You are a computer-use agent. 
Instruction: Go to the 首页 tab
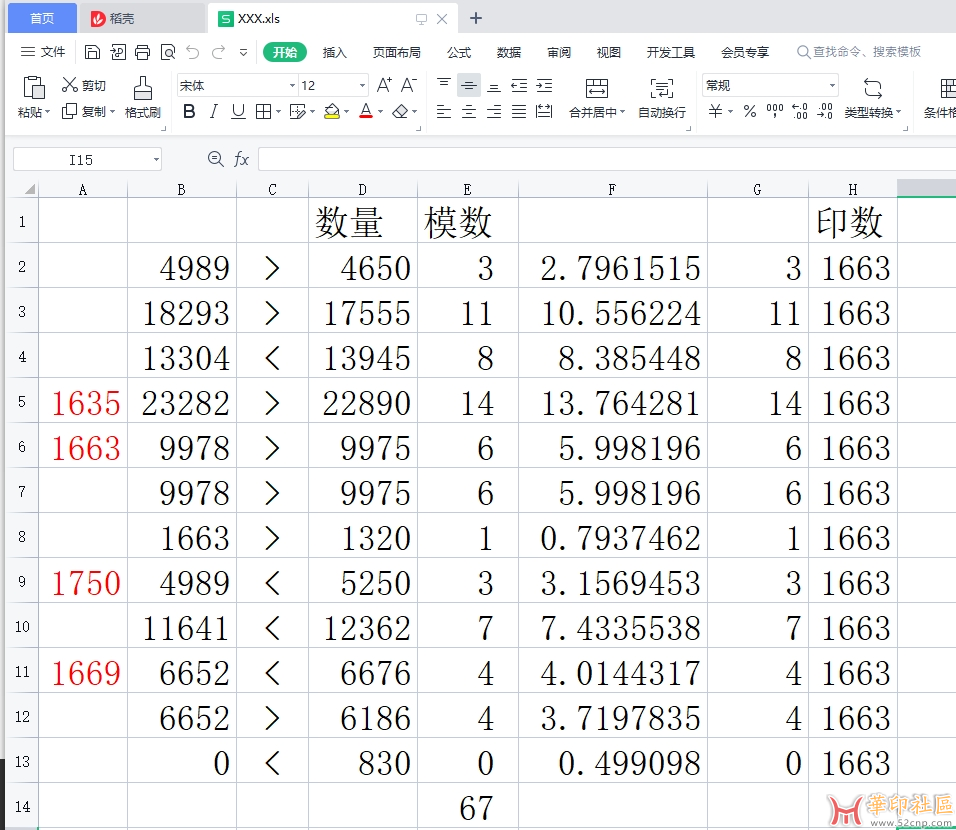(x=42, y=18)
